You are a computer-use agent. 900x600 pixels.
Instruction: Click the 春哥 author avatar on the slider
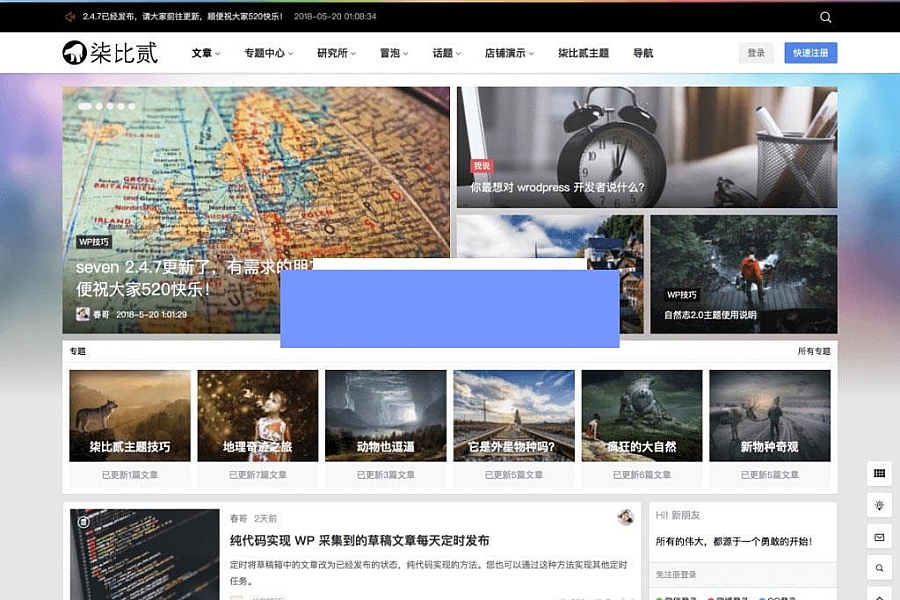tap(83, 314)
